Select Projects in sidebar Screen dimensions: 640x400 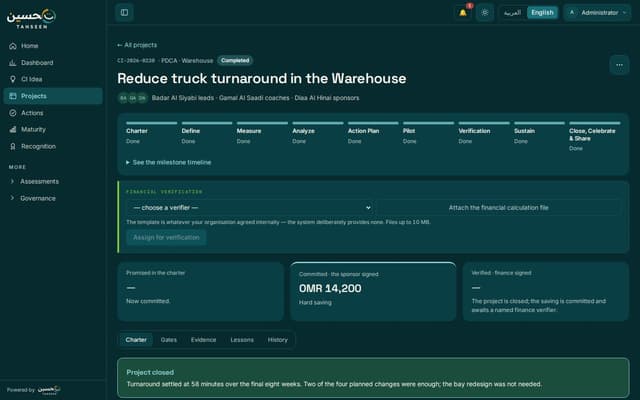53,96
